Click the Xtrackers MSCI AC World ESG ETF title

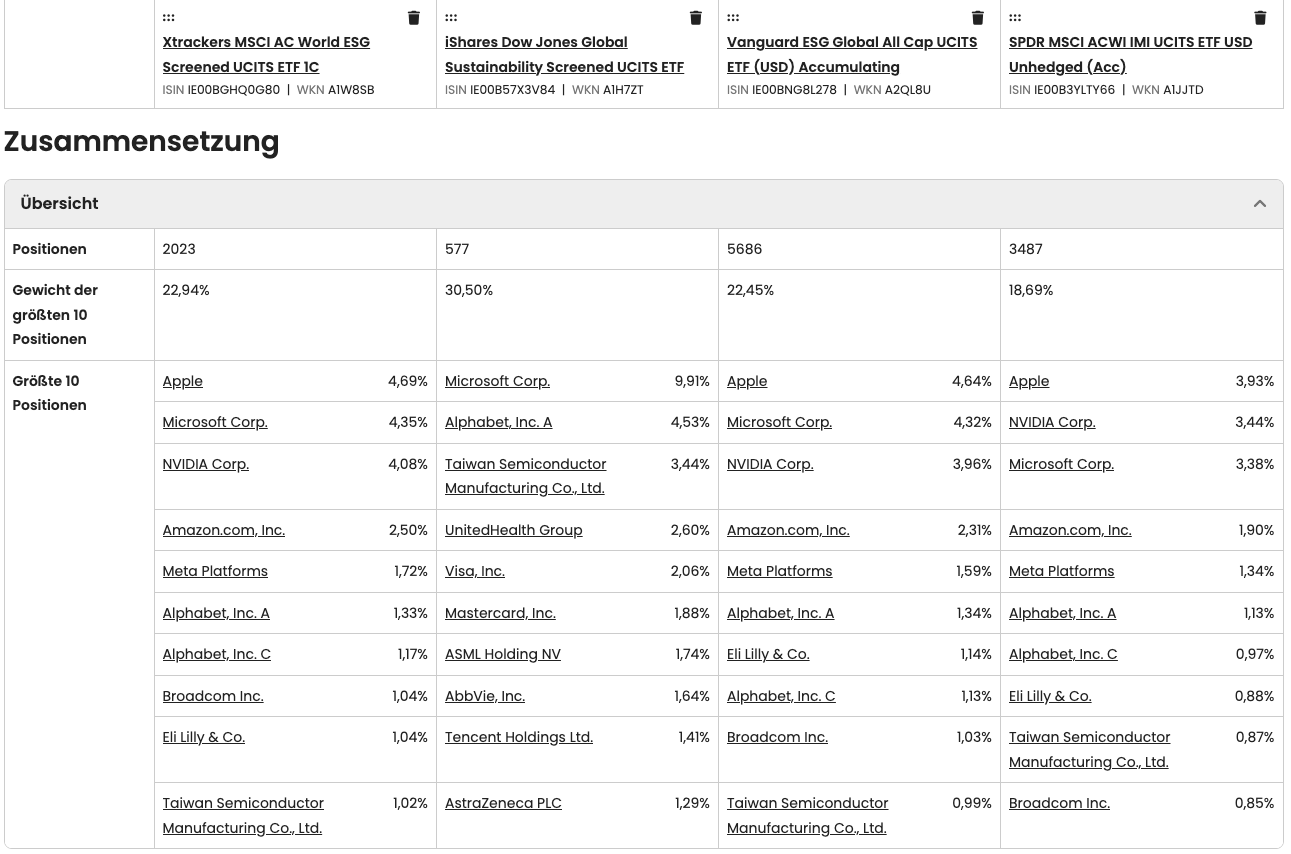[x=266, y=54]
